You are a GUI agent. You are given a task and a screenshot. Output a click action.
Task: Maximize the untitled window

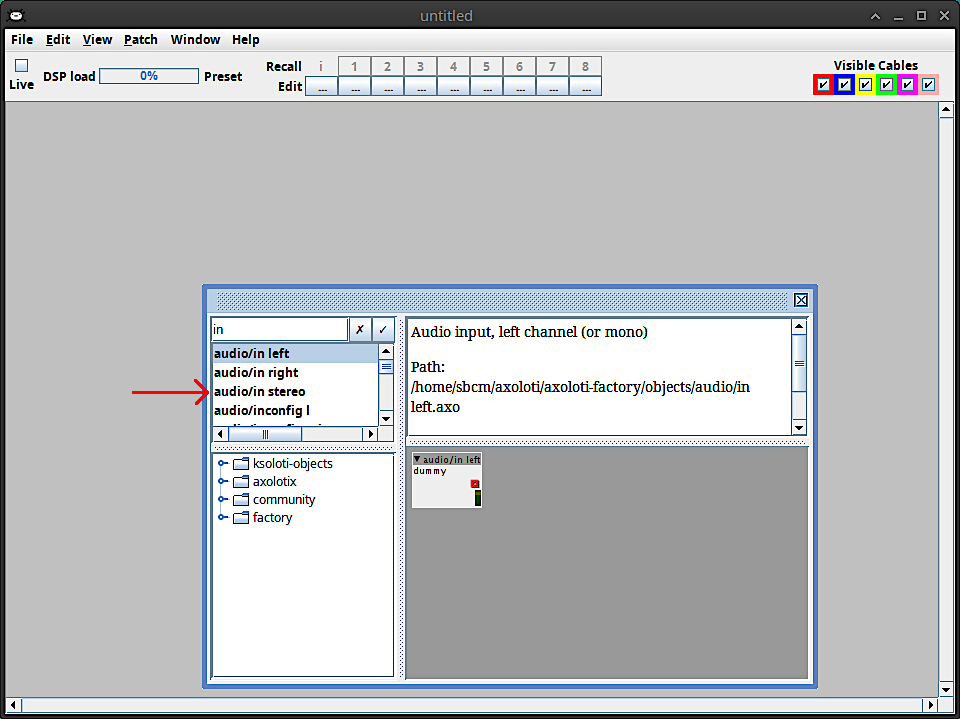coord(921,16)
